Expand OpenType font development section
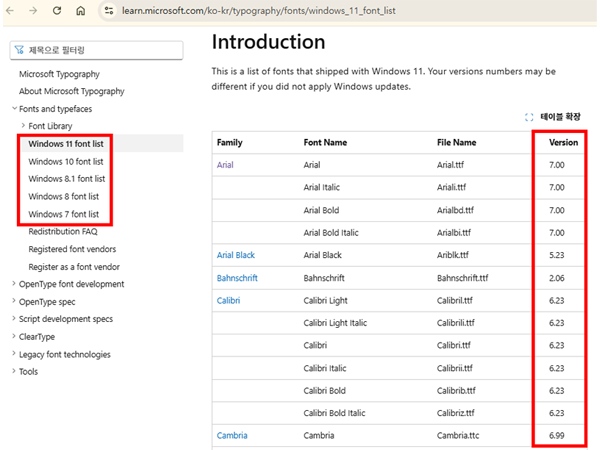The image size is (600, 450). click(x=14, y=284)
